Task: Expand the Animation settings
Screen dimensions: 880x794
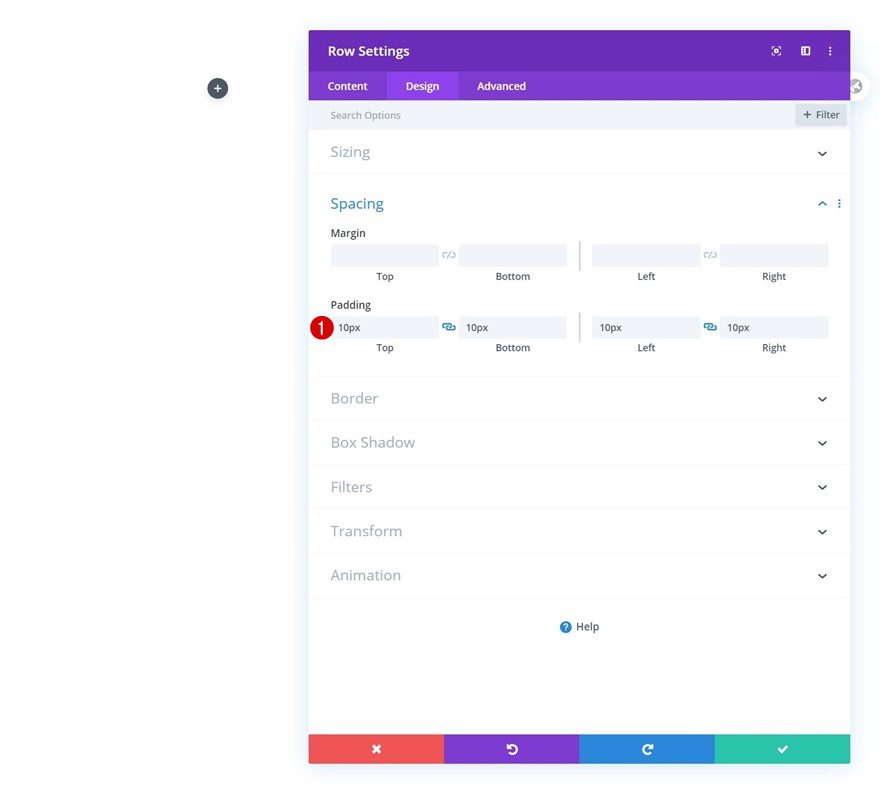Action: tap(579, 574)
